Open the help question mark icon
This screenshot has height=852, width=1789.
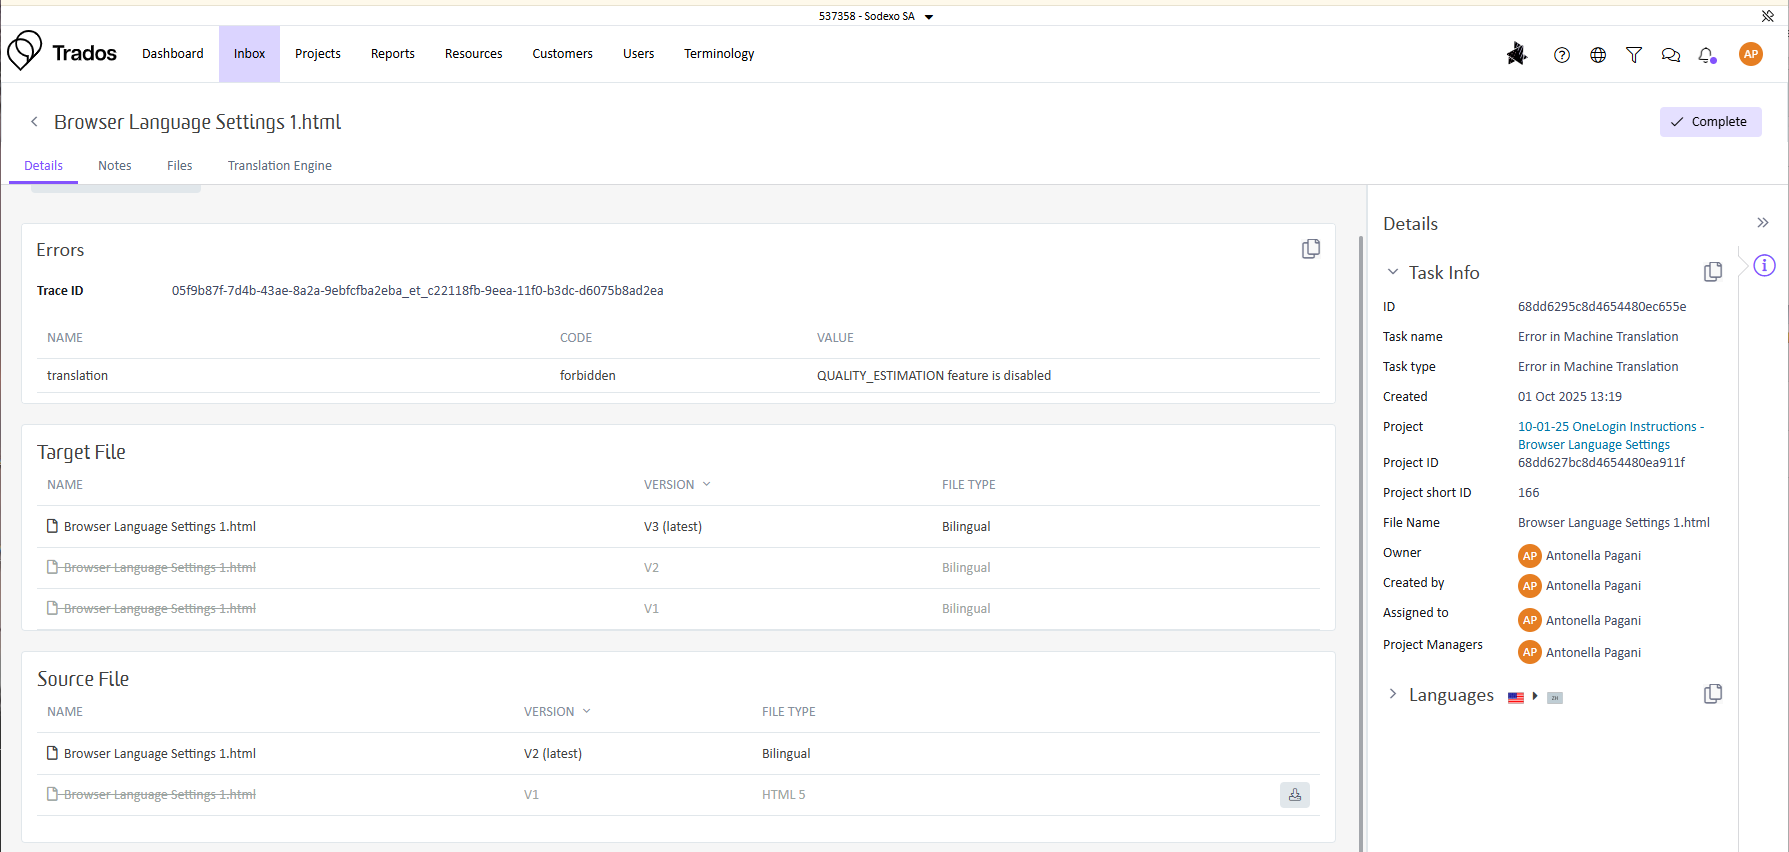pyautogui.click(x=1561, y=55)
